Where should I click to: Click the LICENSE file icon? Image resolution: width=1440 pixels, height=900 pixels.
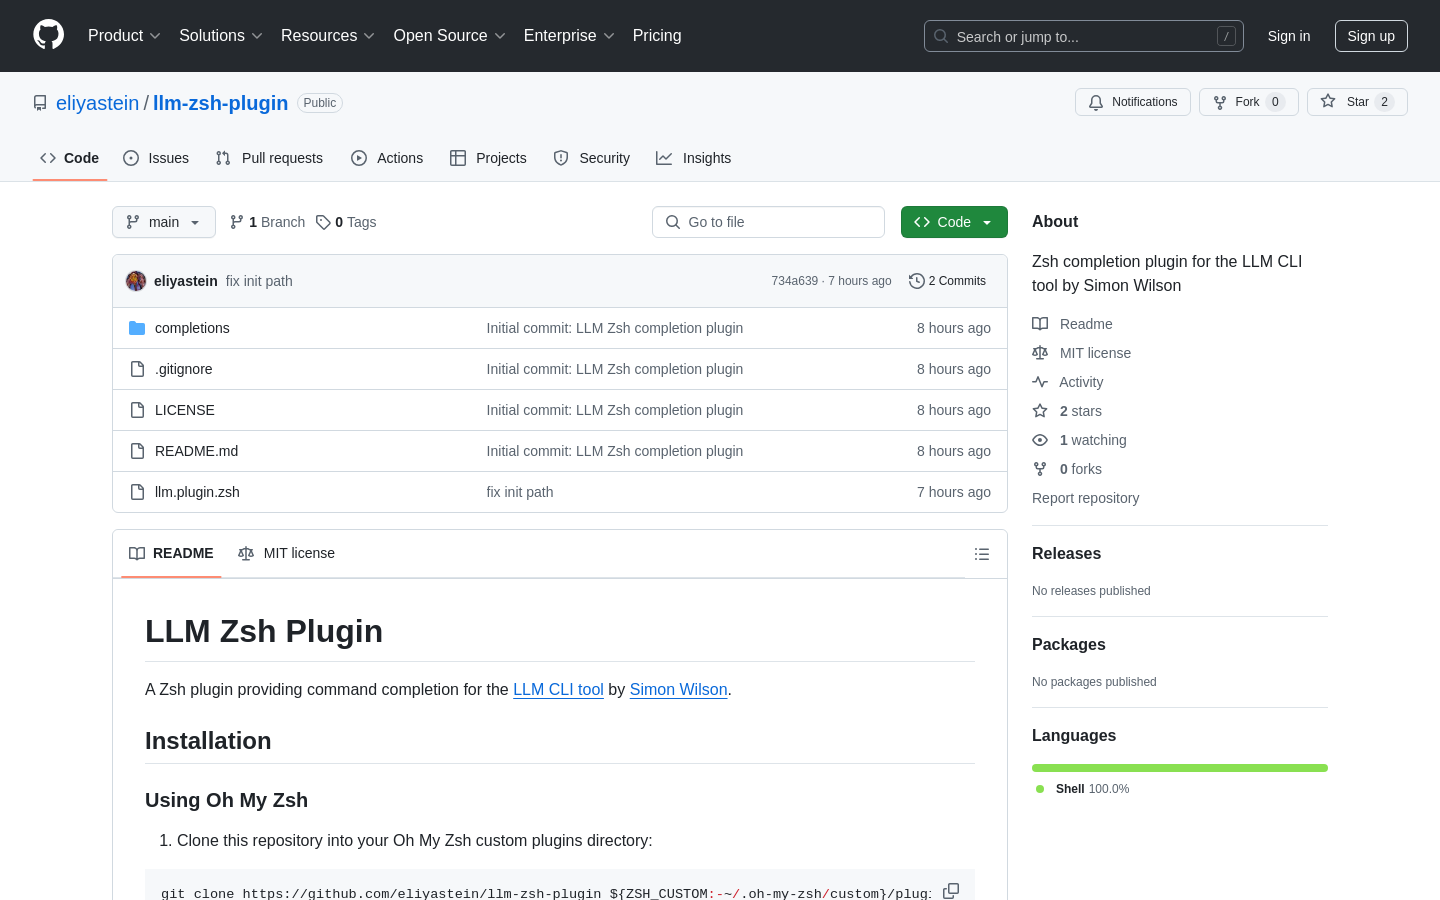(x=137, y=410)
